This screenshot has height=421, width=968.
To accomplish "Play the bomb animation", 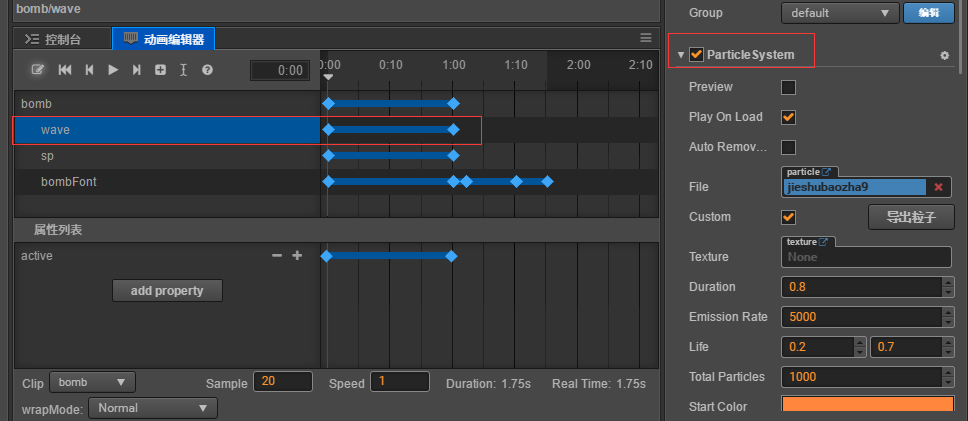I will pyautogui.click(x=113, y=70).
